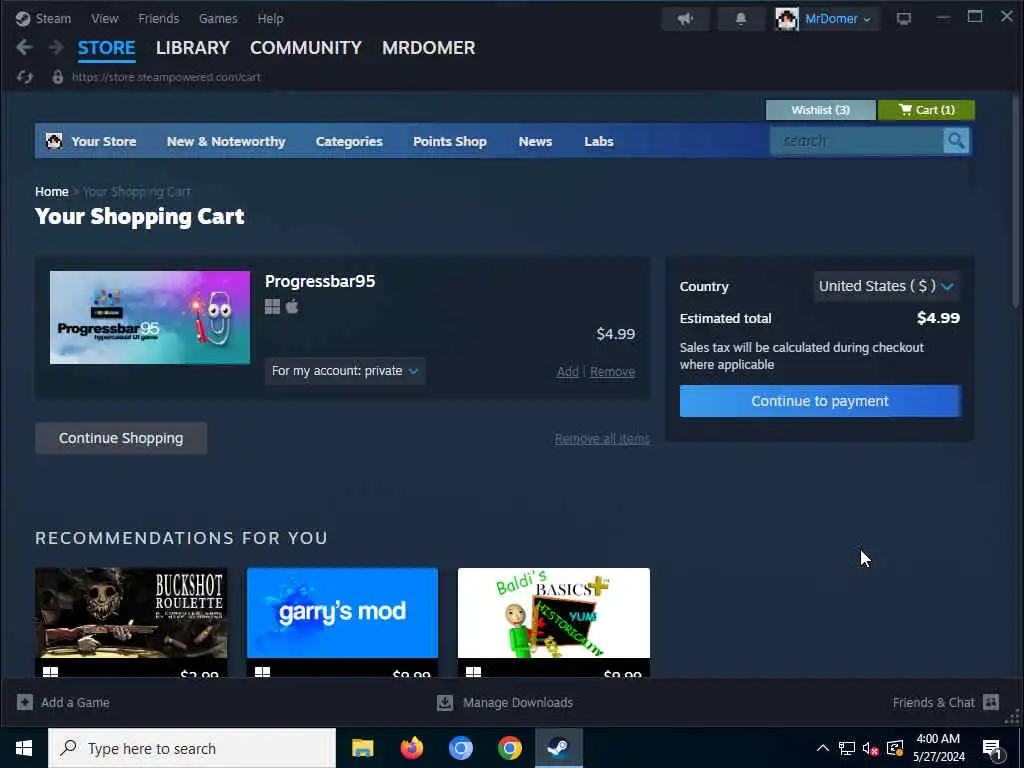Viewport: 1024px width, 768px height.
Task: Select the STORE tab
Action: click(x=106, y=48)
